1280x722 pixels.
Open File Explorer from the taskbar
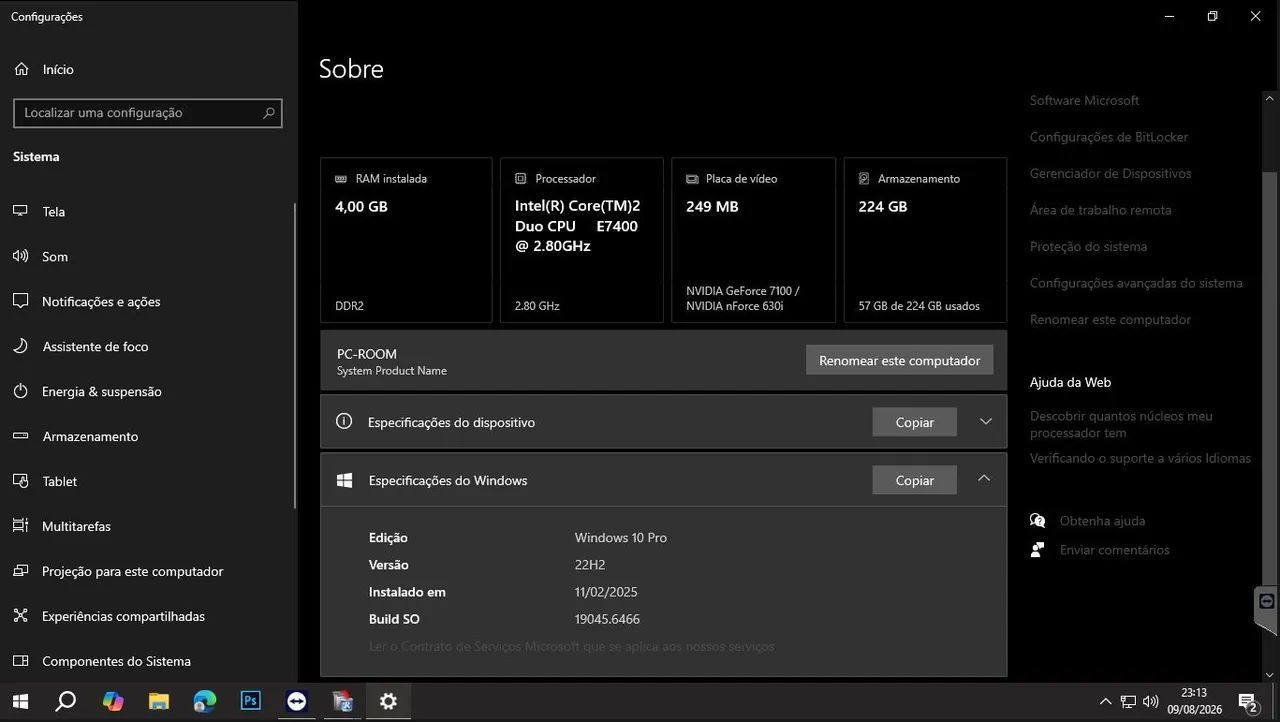point(159,702)
